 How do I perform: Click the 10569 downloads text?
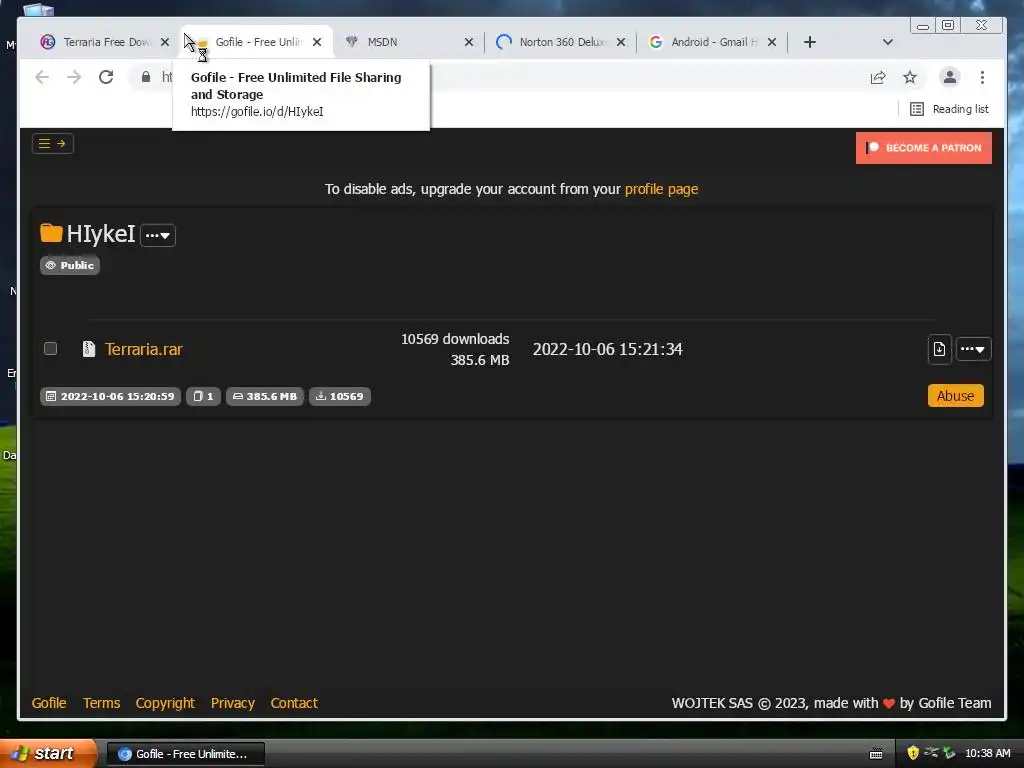point(455,339)
